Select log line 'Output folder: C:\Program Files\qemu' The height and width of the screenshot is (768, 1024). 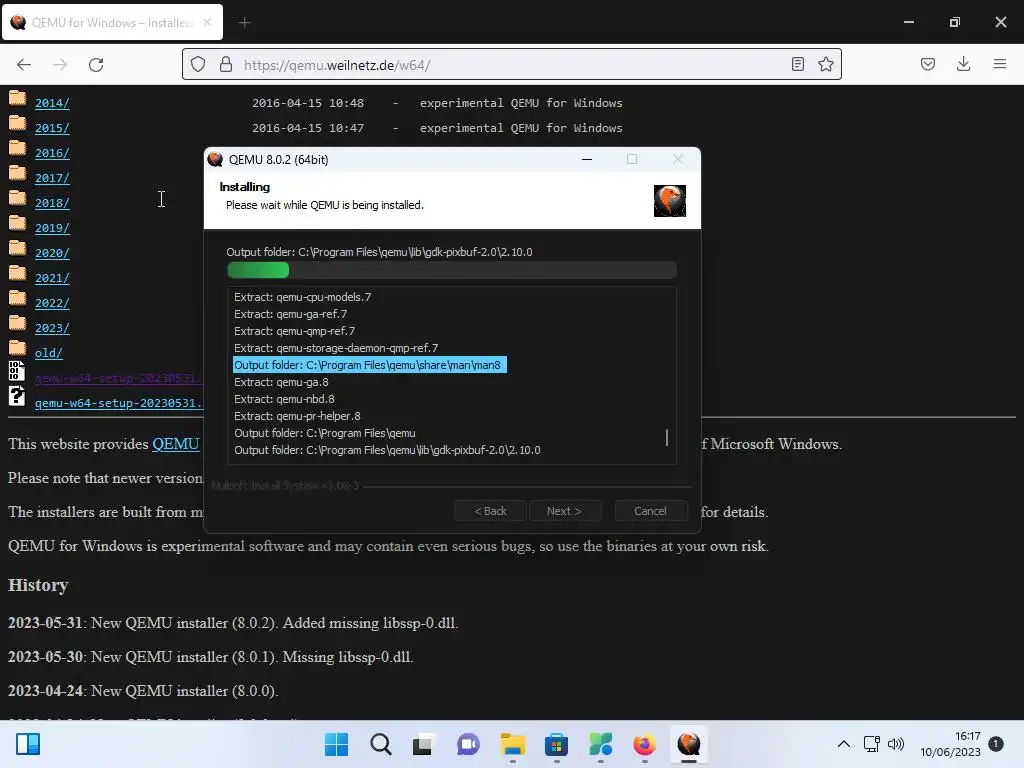[325, 433]
